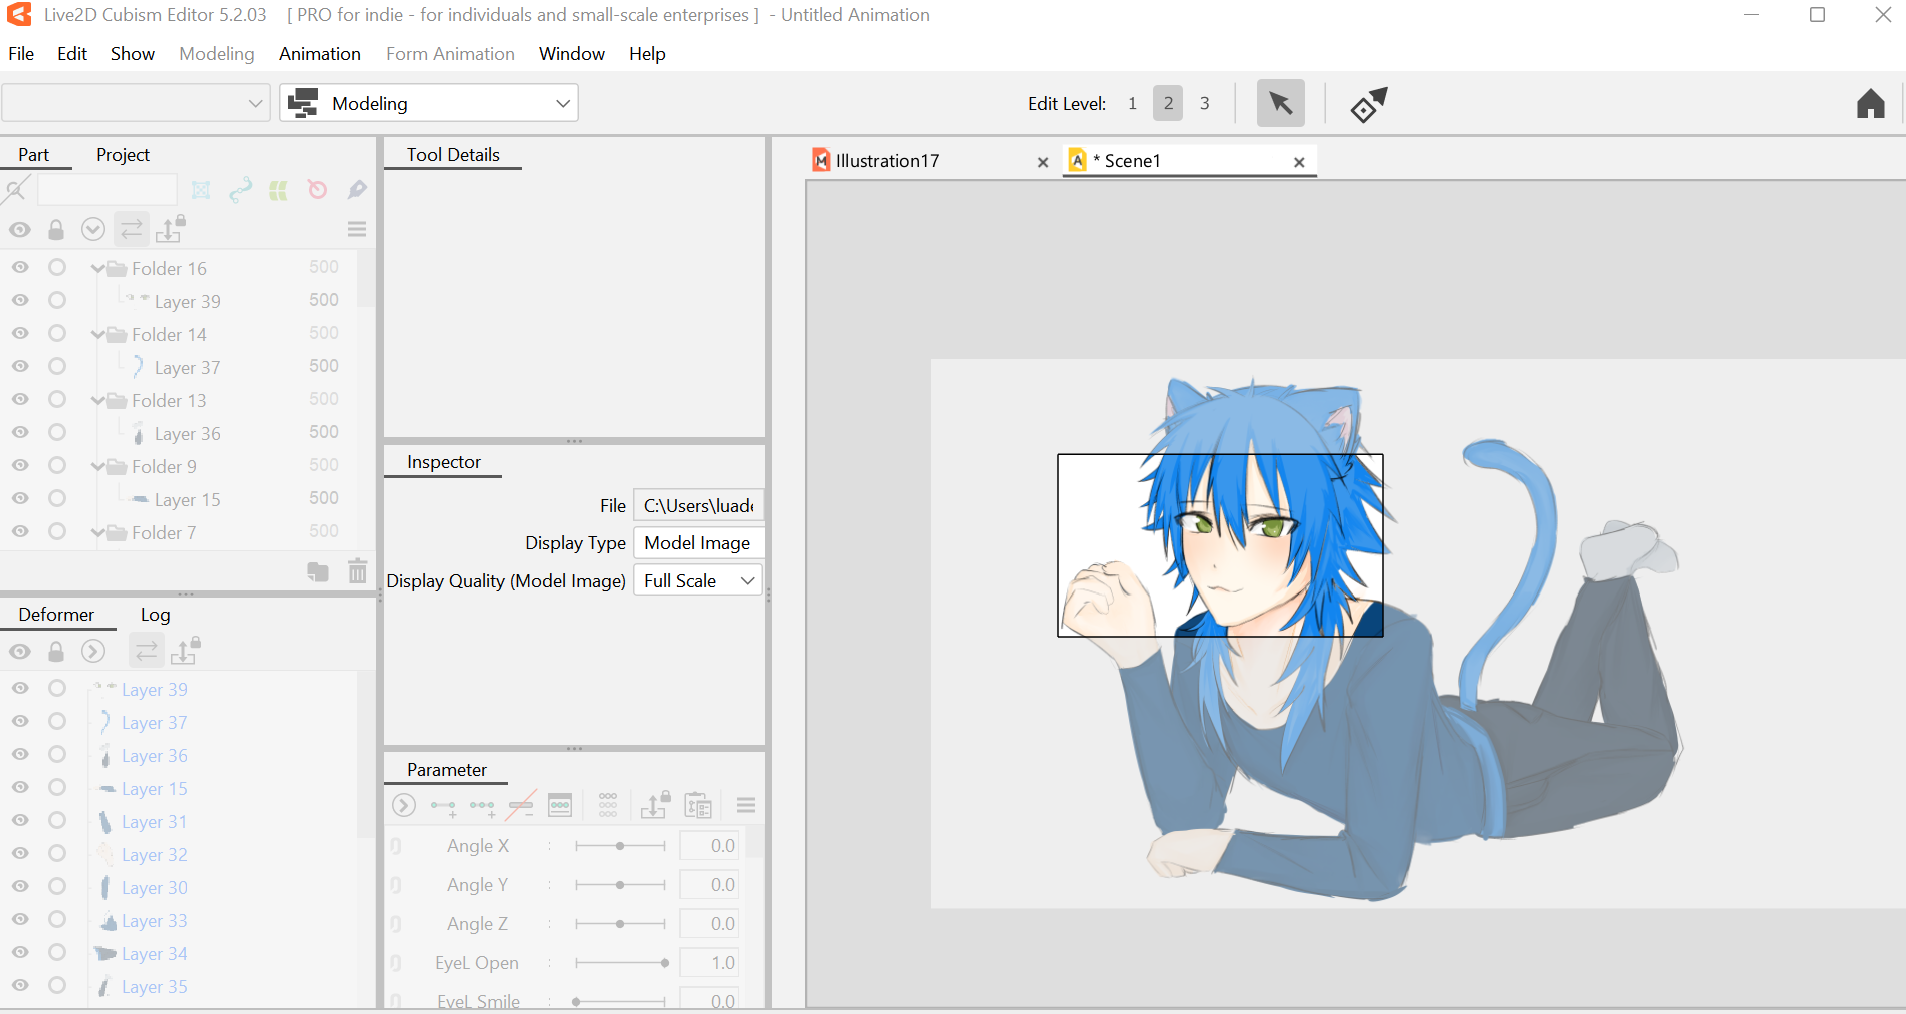Click the warp deformer icon in Part panel
This screenshot has height=1014, width=1906.
201,190
